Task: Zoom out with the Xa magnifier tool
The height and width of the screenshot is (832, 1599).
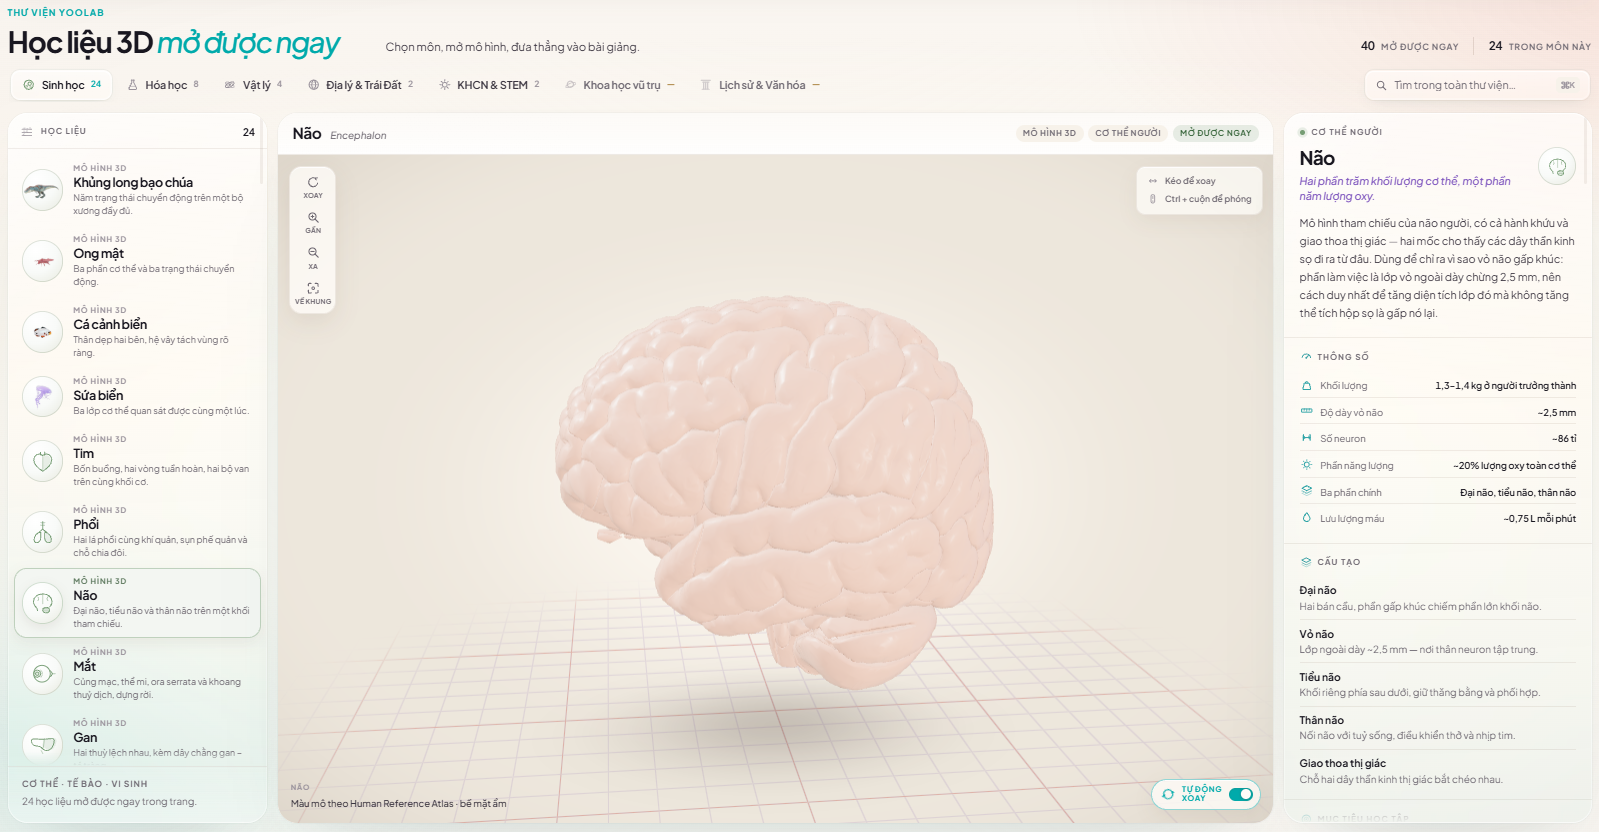Action: [x=313, y=258]
